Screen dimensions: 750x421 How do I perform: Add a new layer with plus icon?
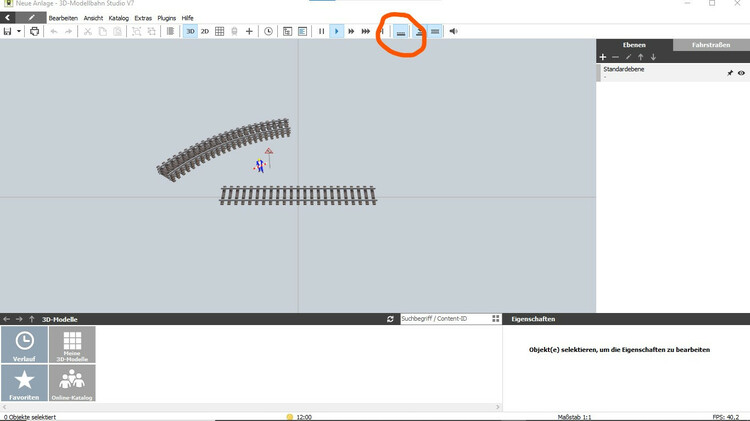pos(602,57)
